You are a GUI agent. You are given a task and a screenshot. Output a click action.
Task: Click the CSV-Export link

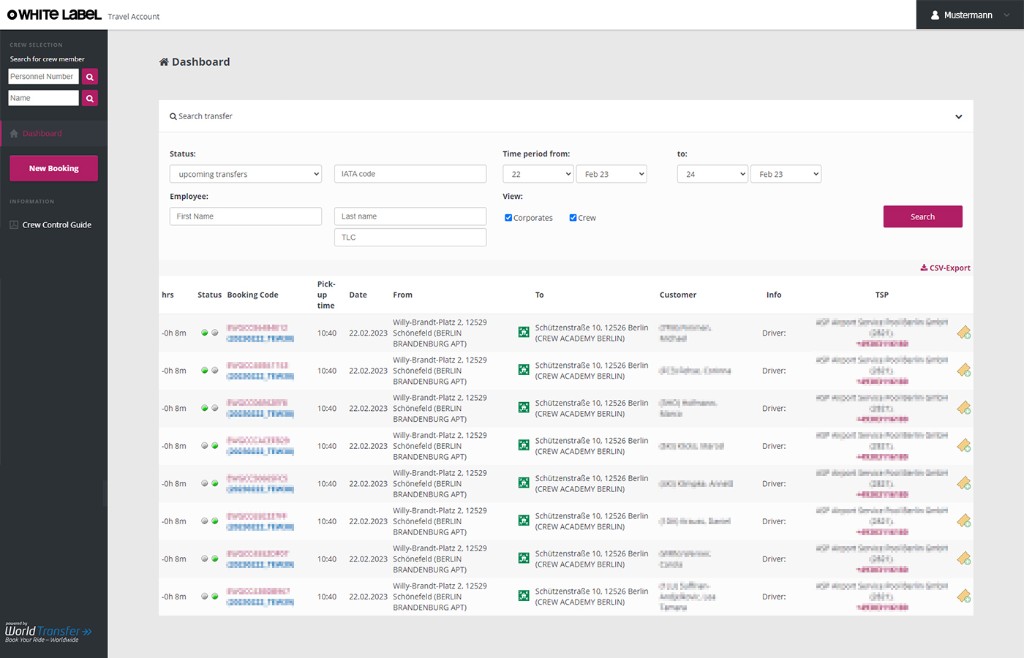tap(945, 268)
